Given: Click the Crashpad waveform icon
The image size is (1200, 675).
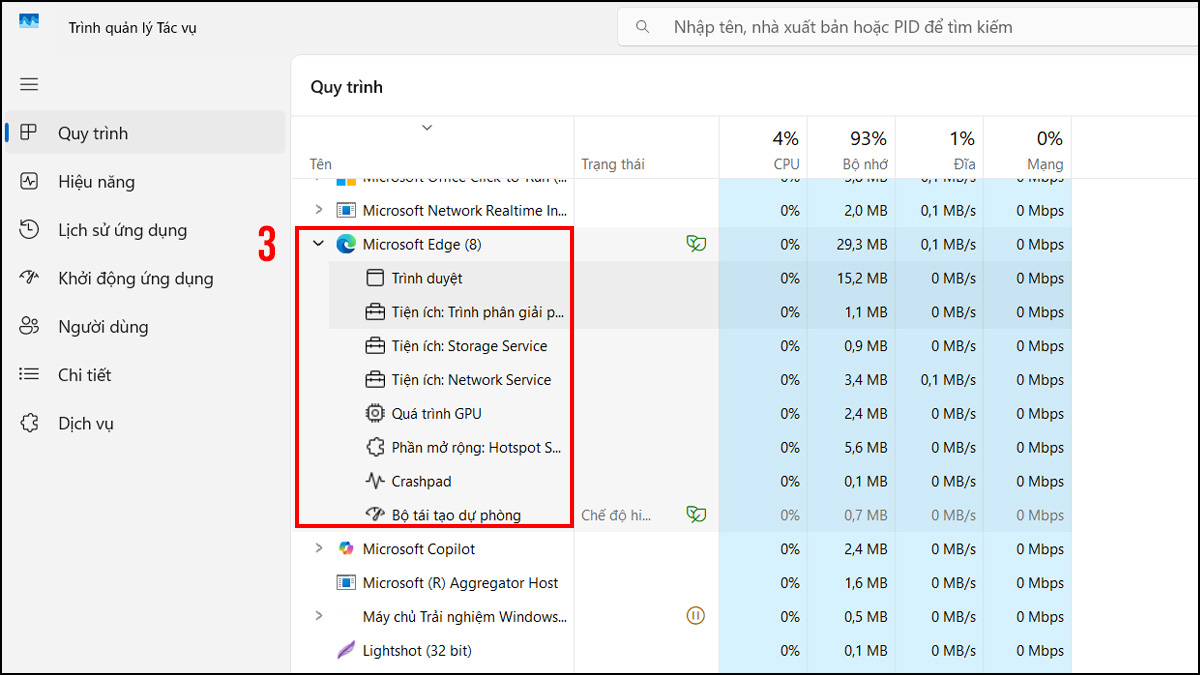Looking at the screenshot, I should [x=374, y=481].
